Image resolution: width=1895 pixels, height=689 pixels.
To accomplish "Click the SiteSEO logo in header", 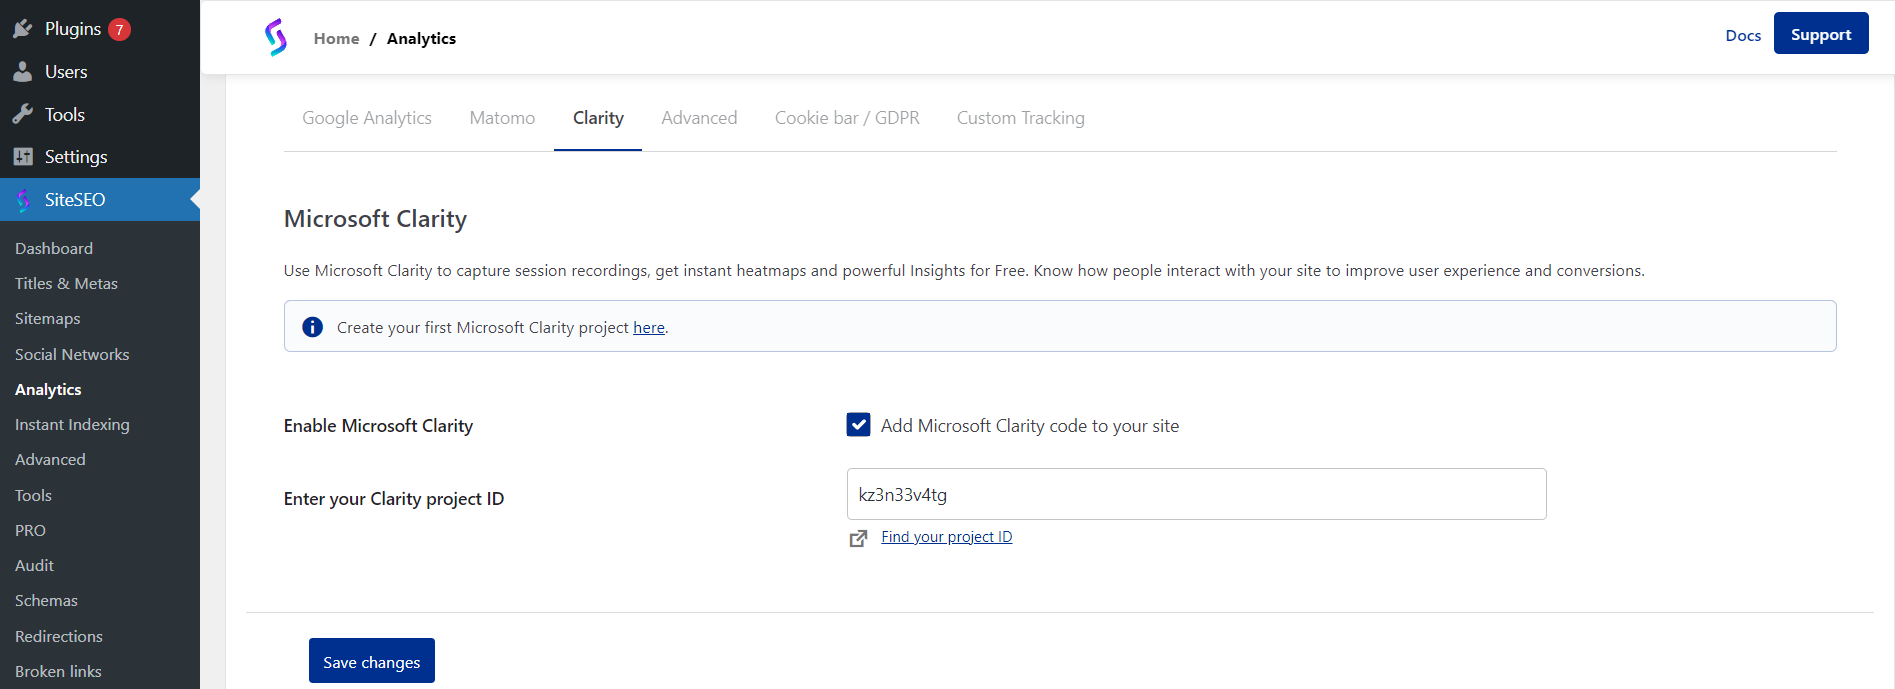I will point(276,37).
